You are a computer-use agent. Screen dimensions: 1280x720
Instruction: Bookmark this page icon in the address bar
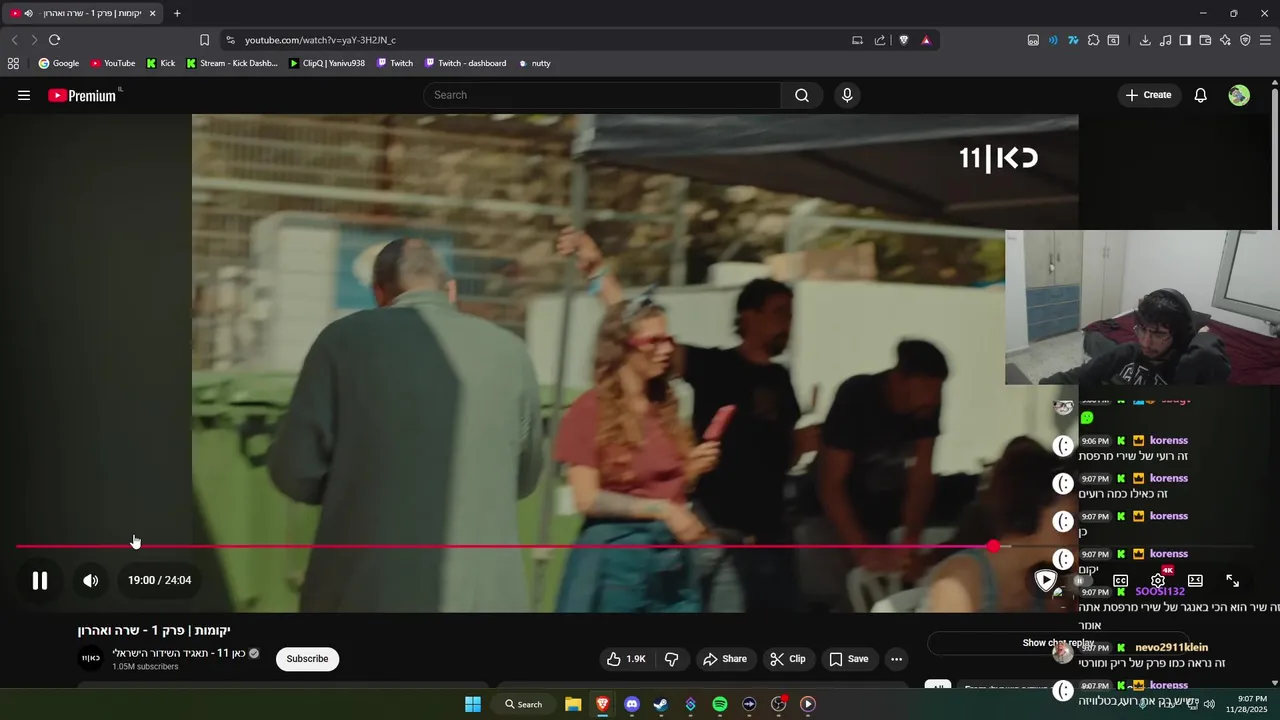click(x=204, y=40)
